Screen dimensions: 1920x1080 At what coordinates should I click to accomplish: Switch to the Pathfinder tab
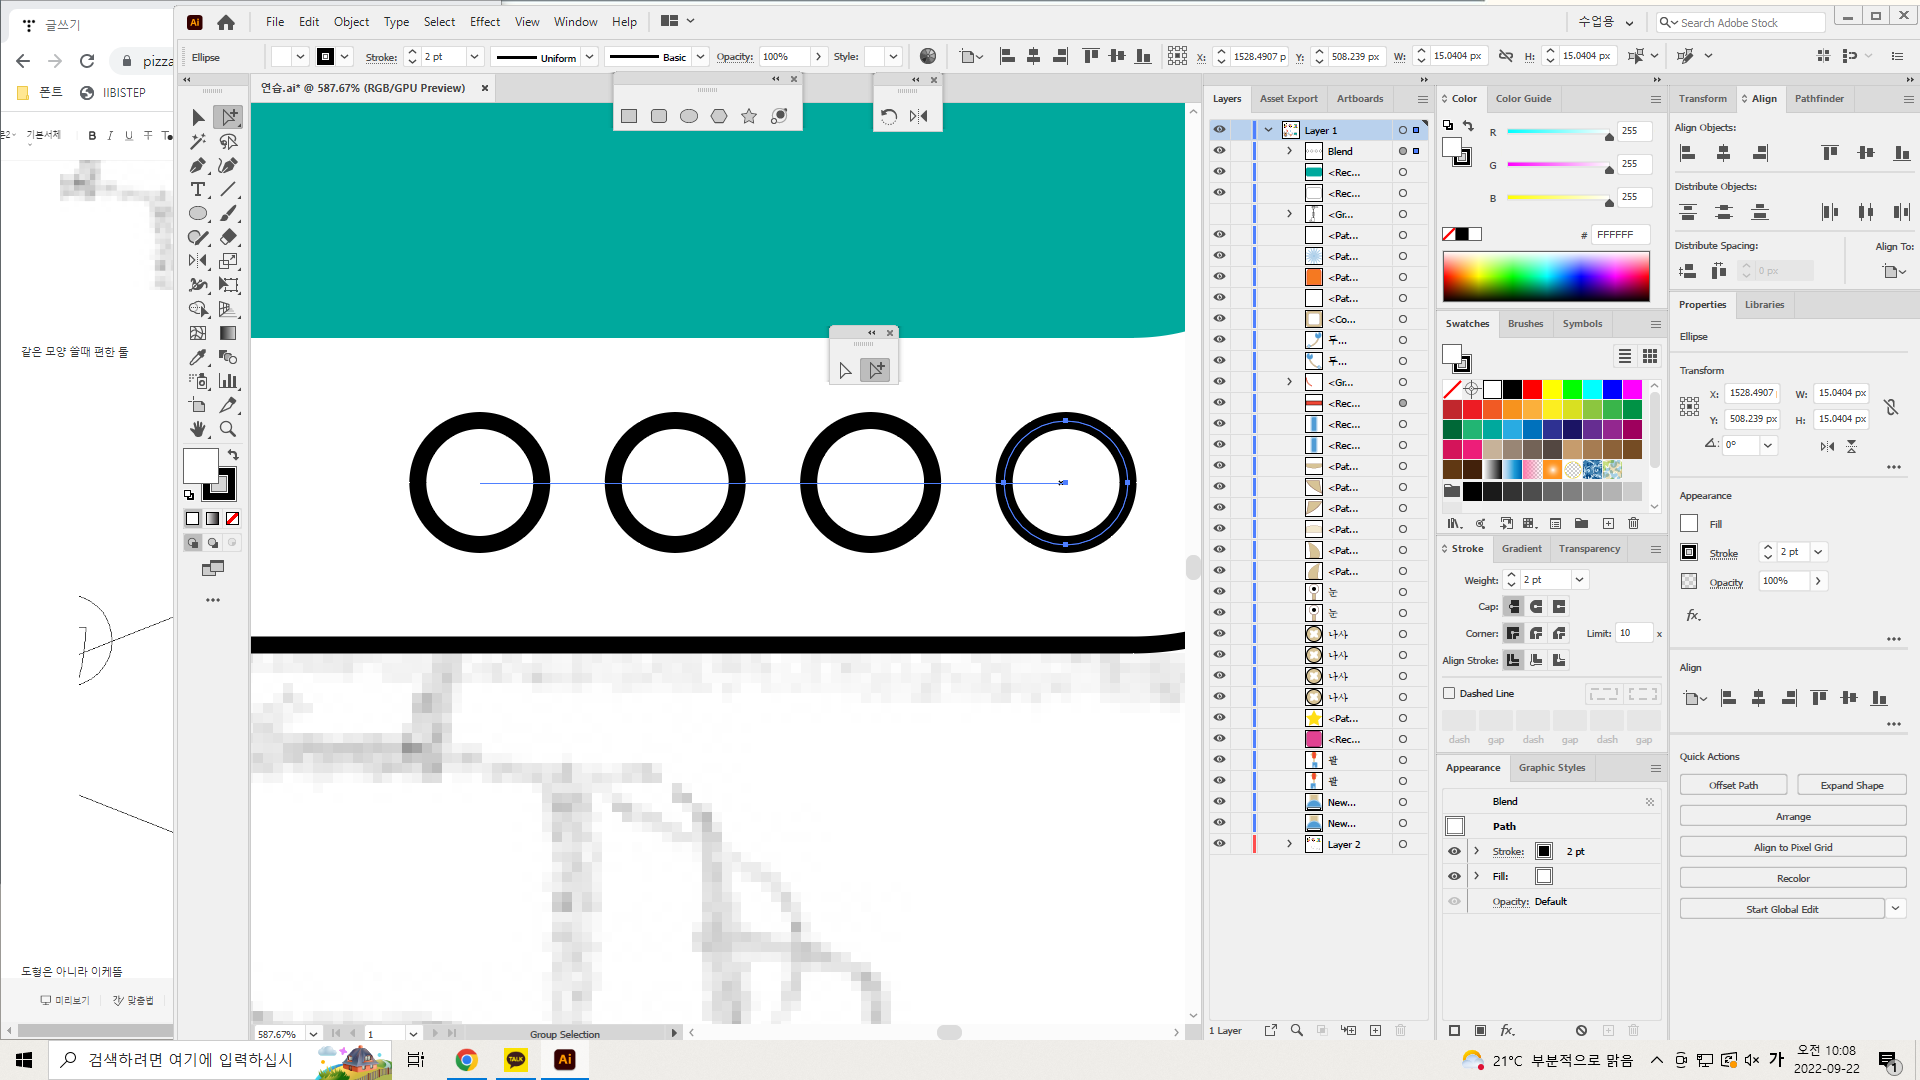coord(1819,99)
